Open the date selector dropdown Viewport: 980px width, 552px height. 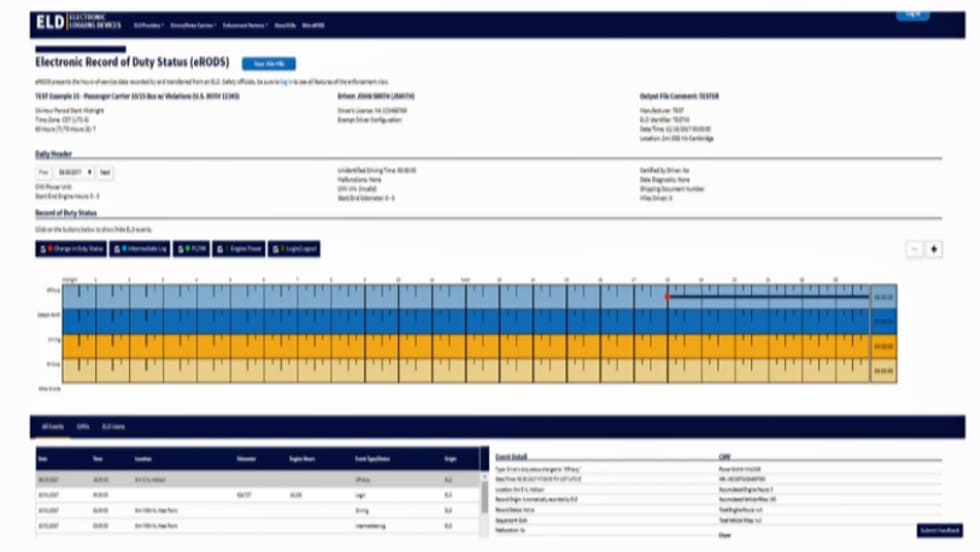click(x=74, y=172)
